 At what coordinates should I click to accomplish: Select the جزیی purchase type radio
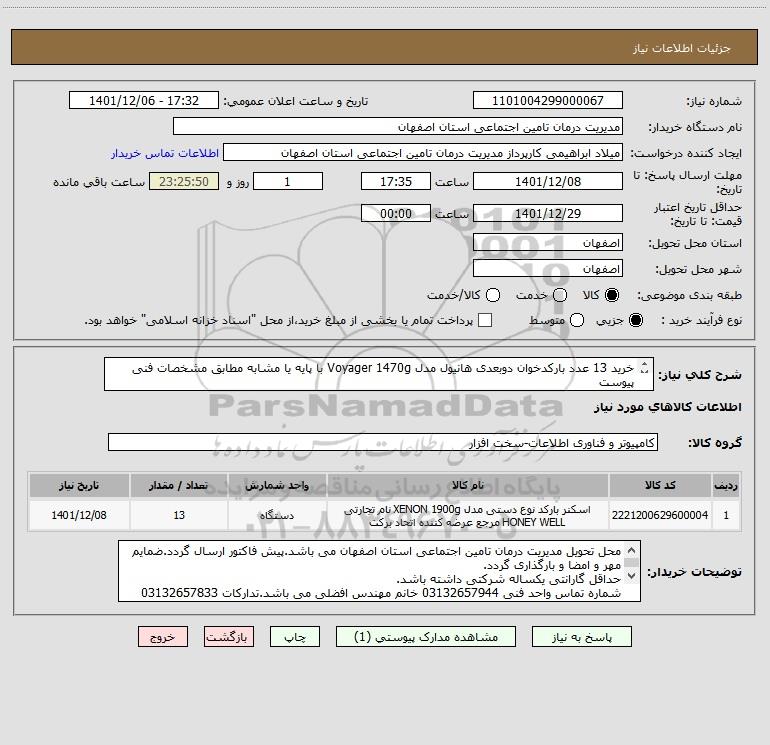click(x=635, y=320)
